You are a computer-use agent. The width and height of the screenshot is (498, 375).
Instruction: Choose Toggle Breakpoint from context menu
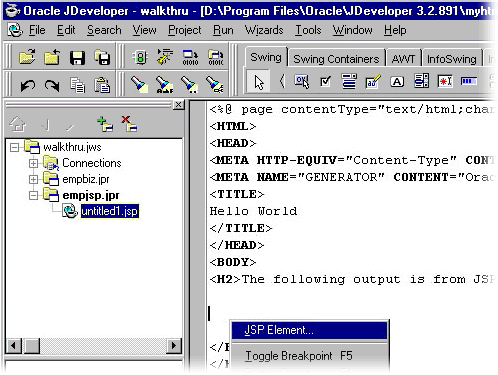309,356
